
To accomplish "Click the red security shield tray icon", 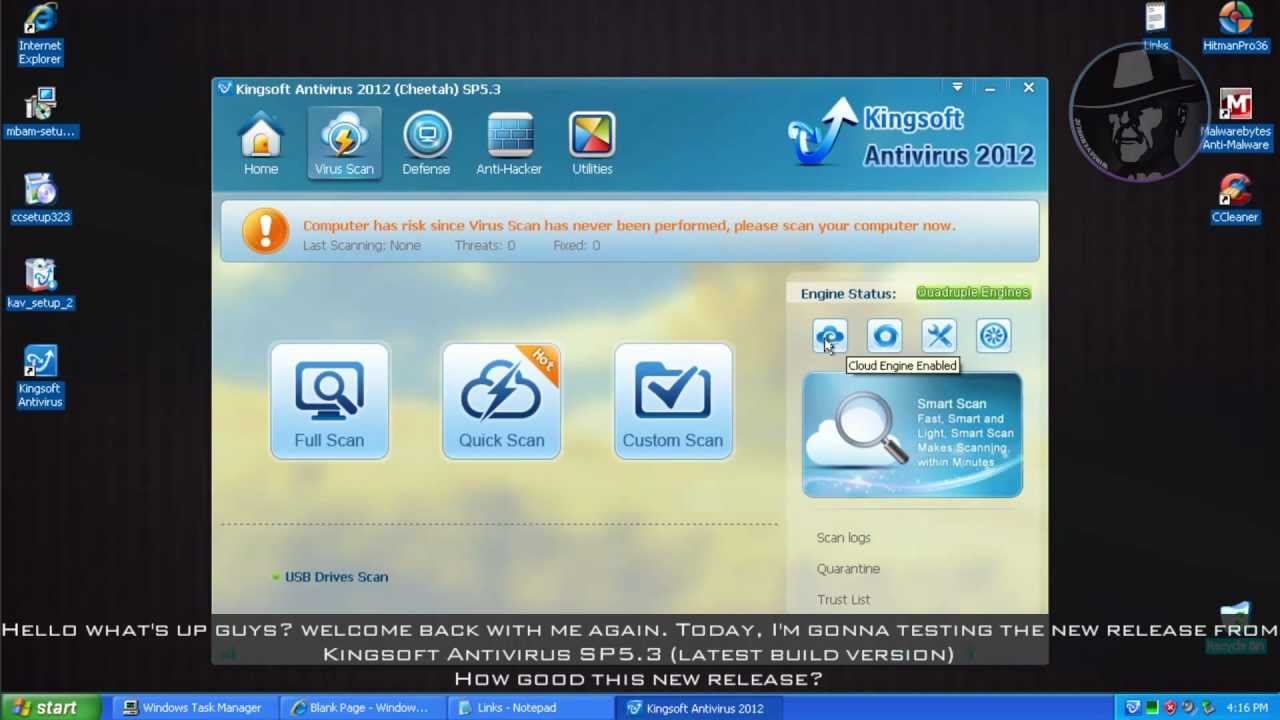I will click(x=1170, y=708).
